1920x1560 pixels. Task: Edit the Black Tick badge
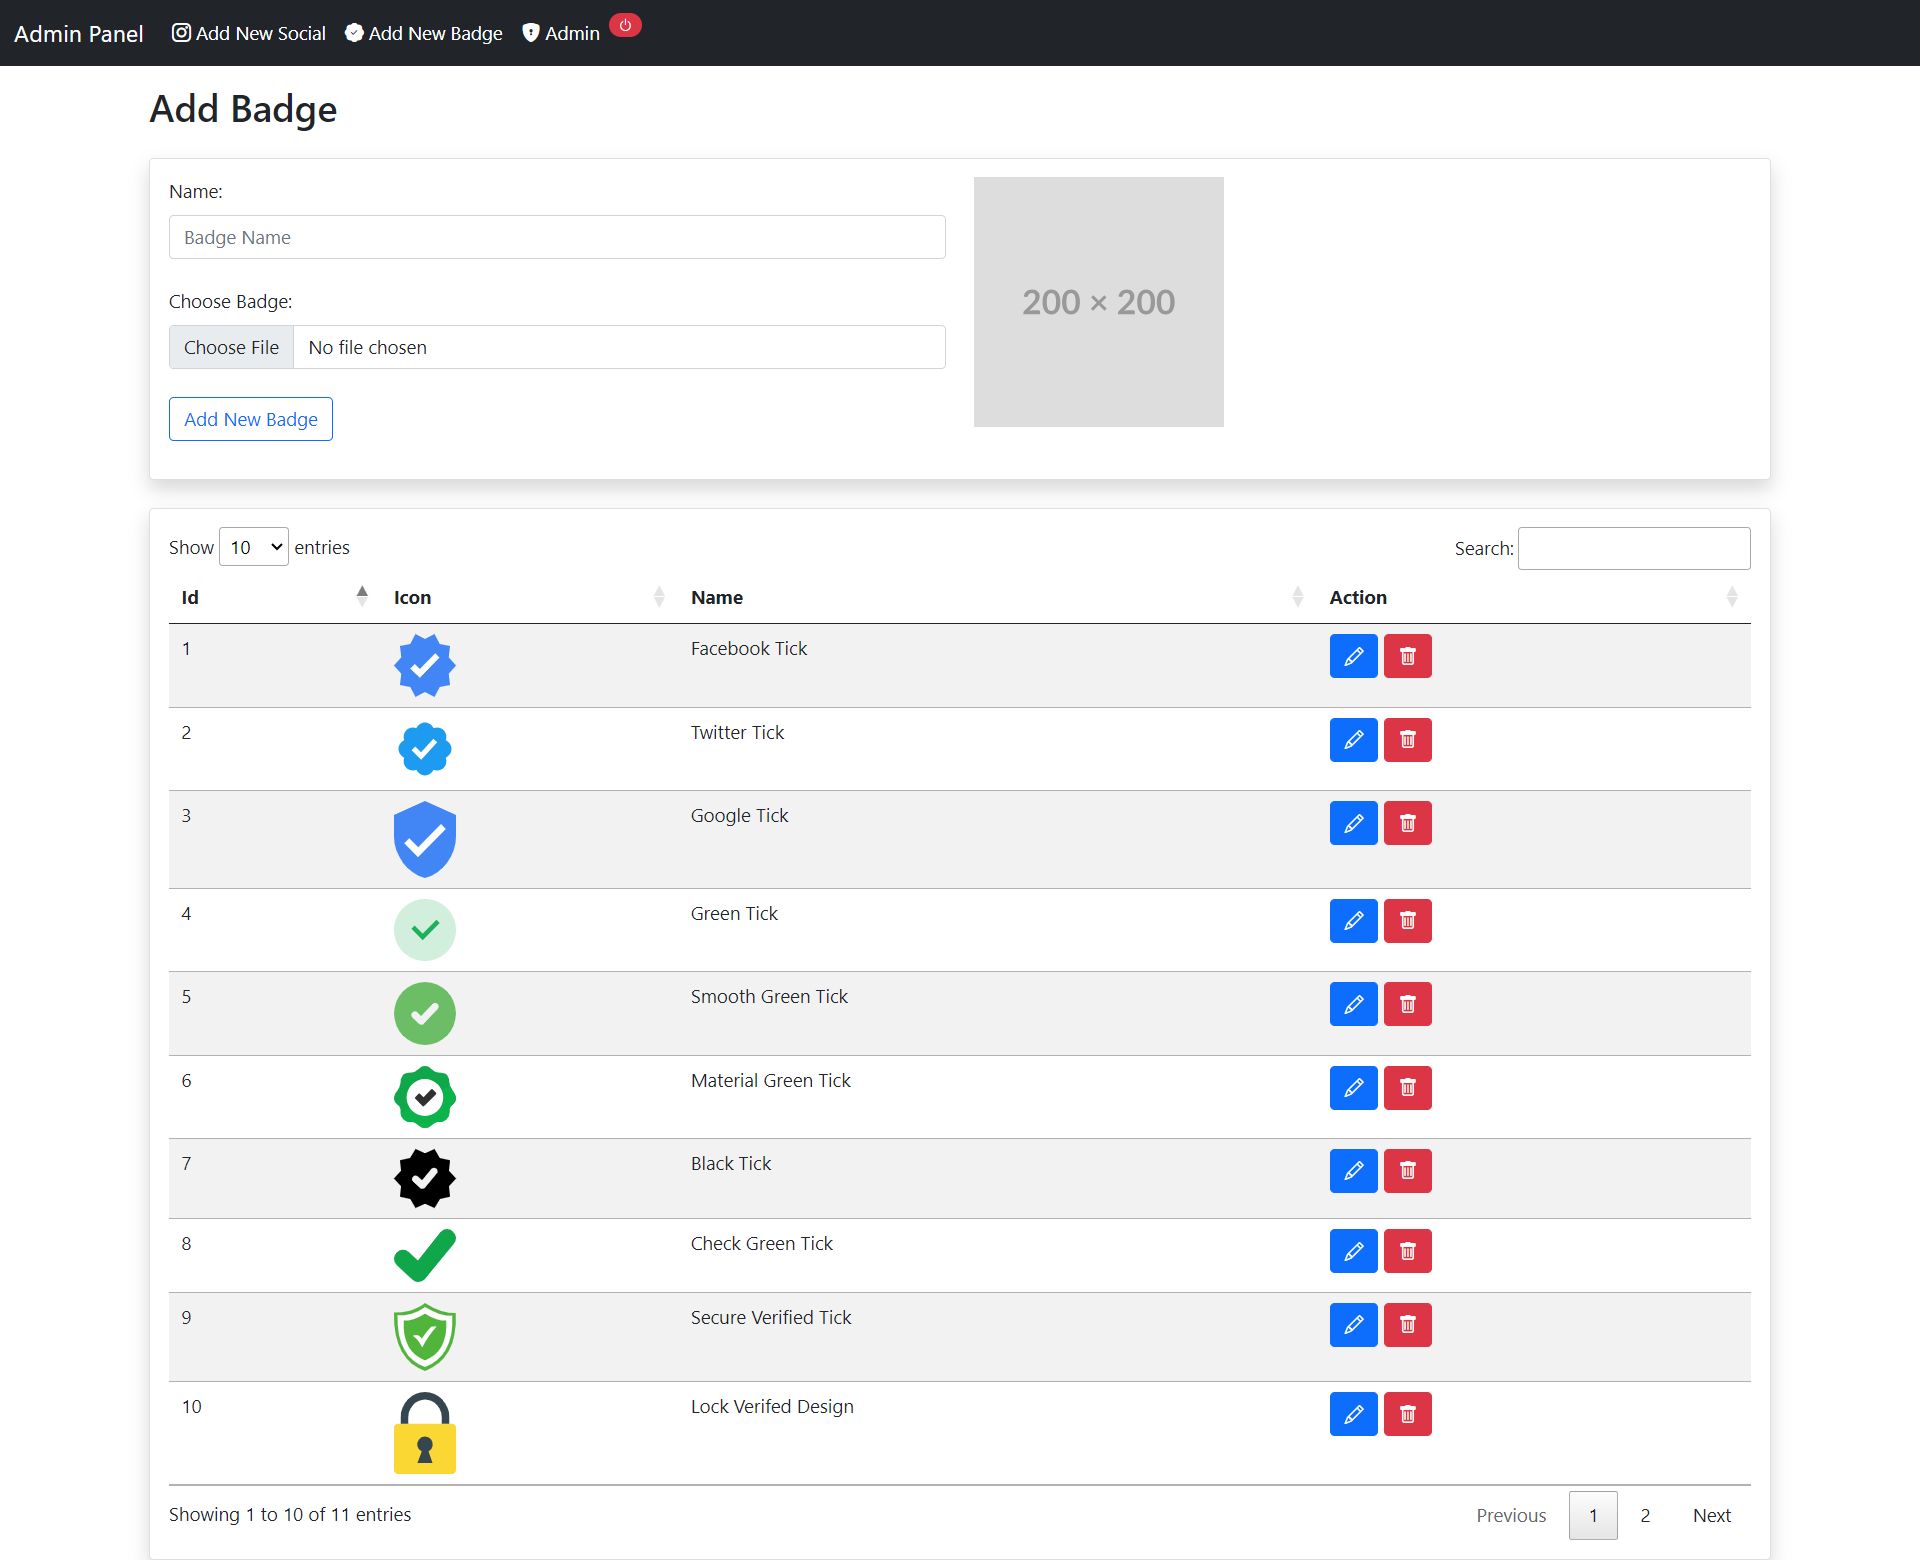pos(1353,1171)
